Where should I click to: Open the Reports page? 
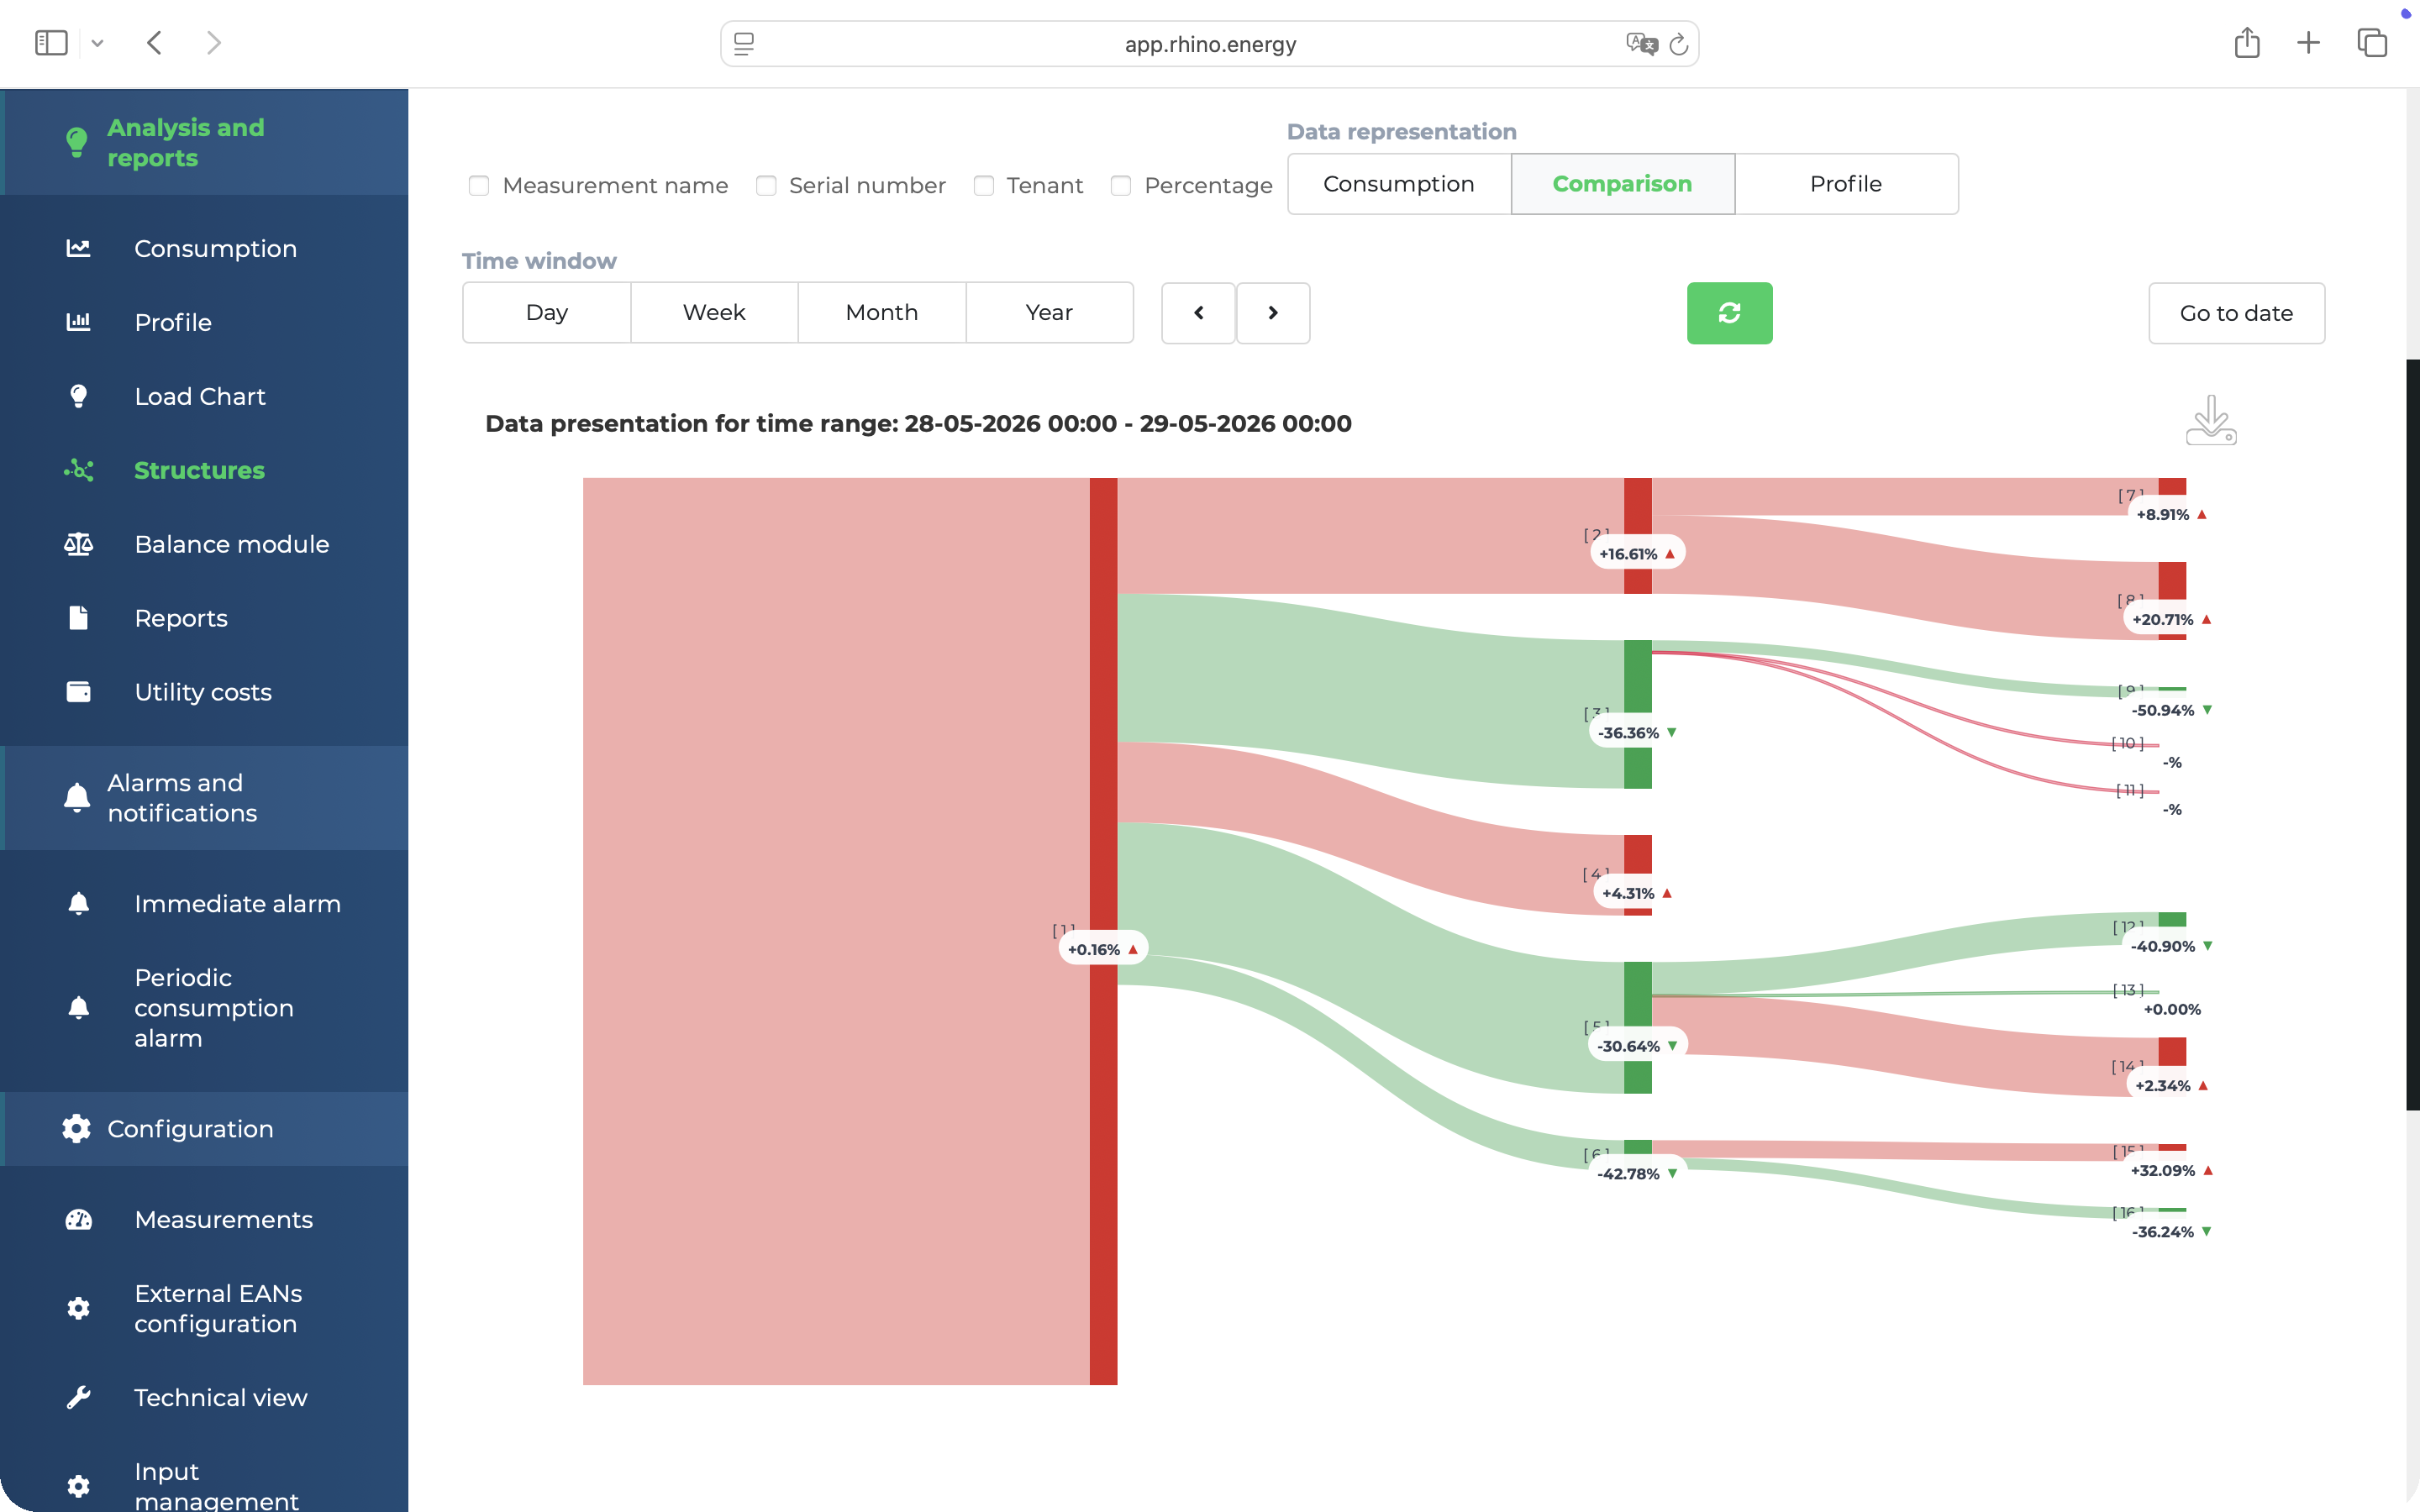point(181,618)
